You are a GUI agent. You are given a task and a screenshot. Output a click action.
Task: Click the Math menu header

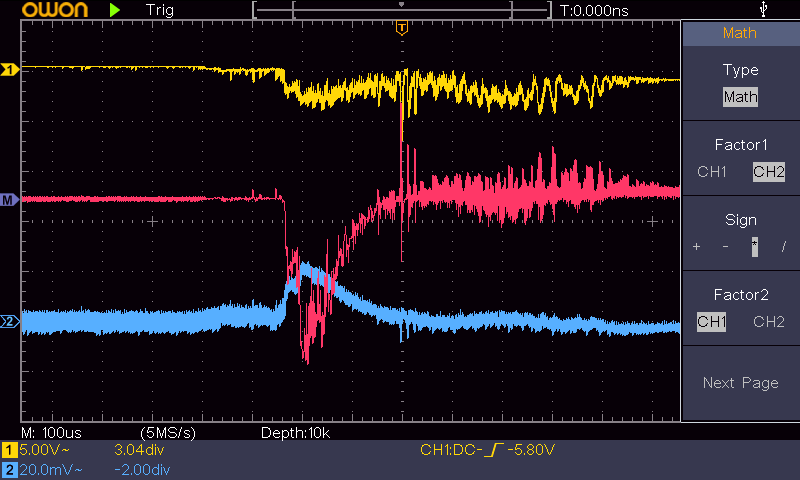[740, 33]
